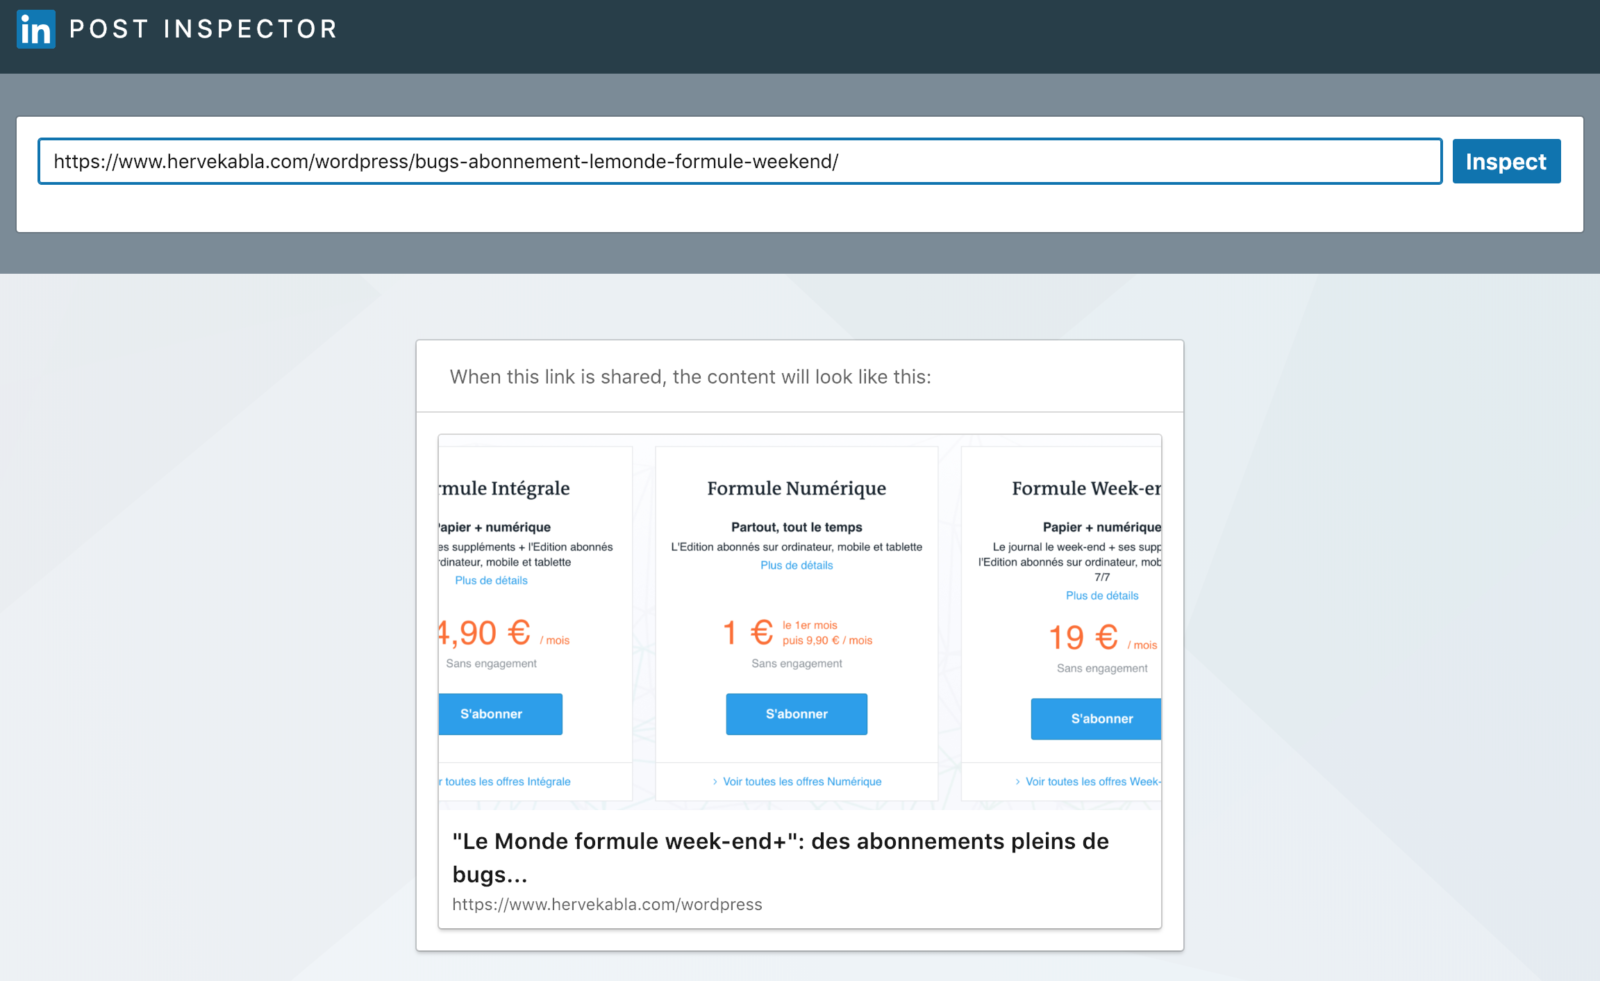Click the "Formule Week-en" card heading
The image size is (1600, 981).
(1086, 488)
